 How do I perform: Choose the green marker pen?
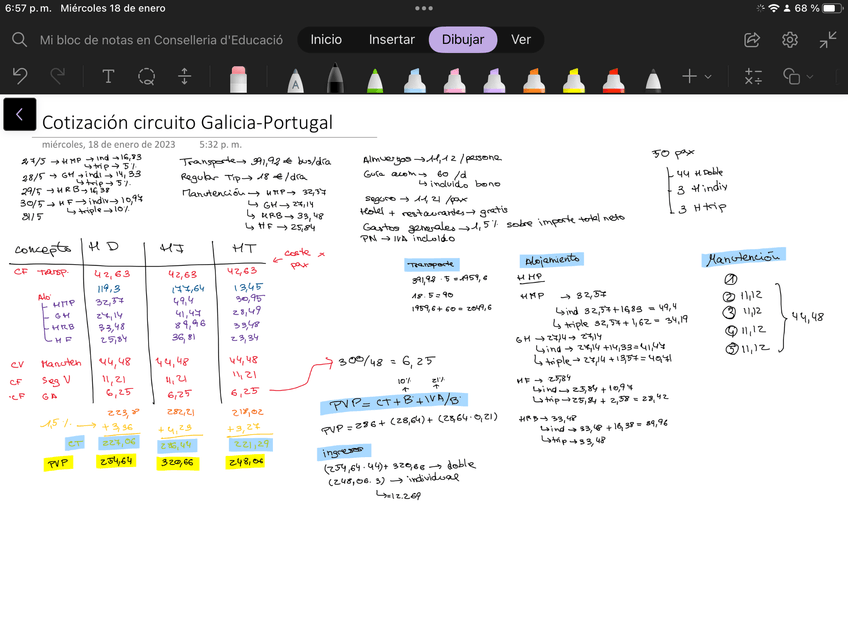pyautogui.click(x=375, y=80)
